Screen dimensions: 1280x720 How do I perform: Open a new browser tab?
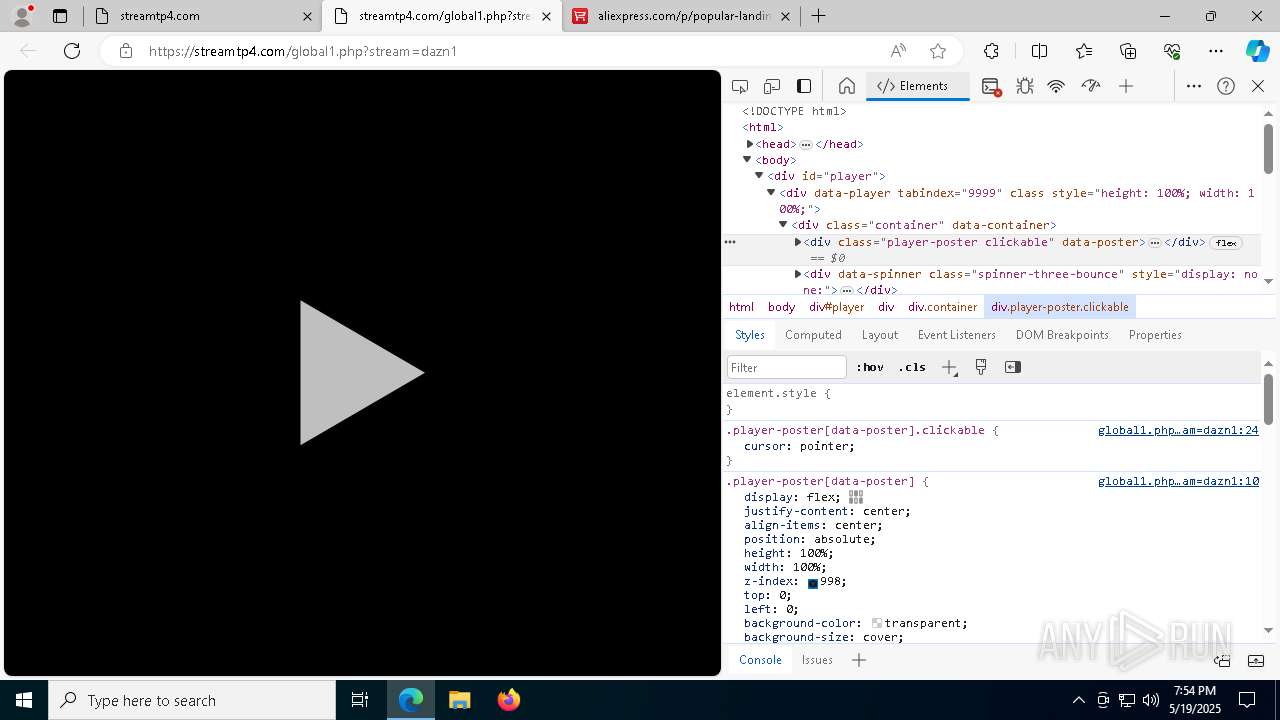point(819,16)
